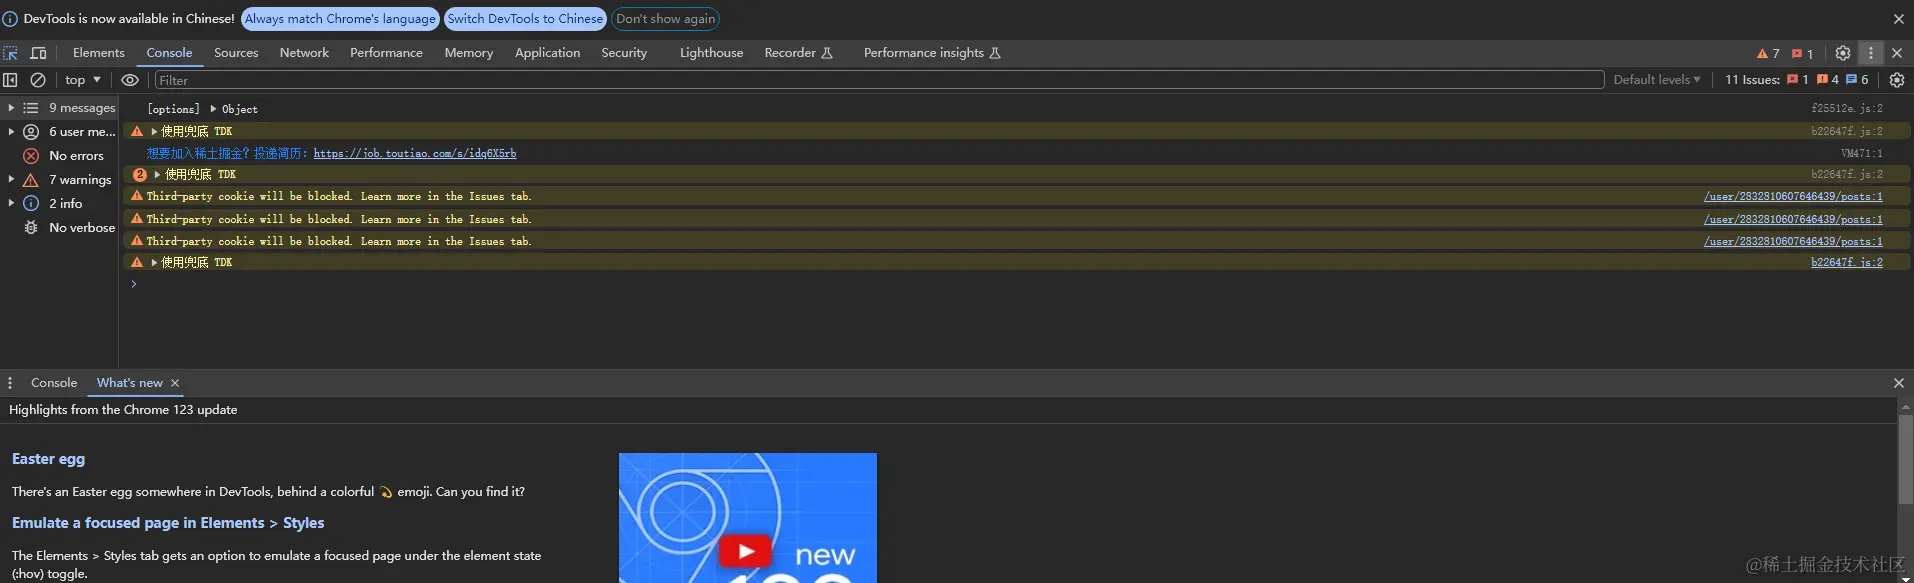Open the Default levels dropdown

(1656, 80)
